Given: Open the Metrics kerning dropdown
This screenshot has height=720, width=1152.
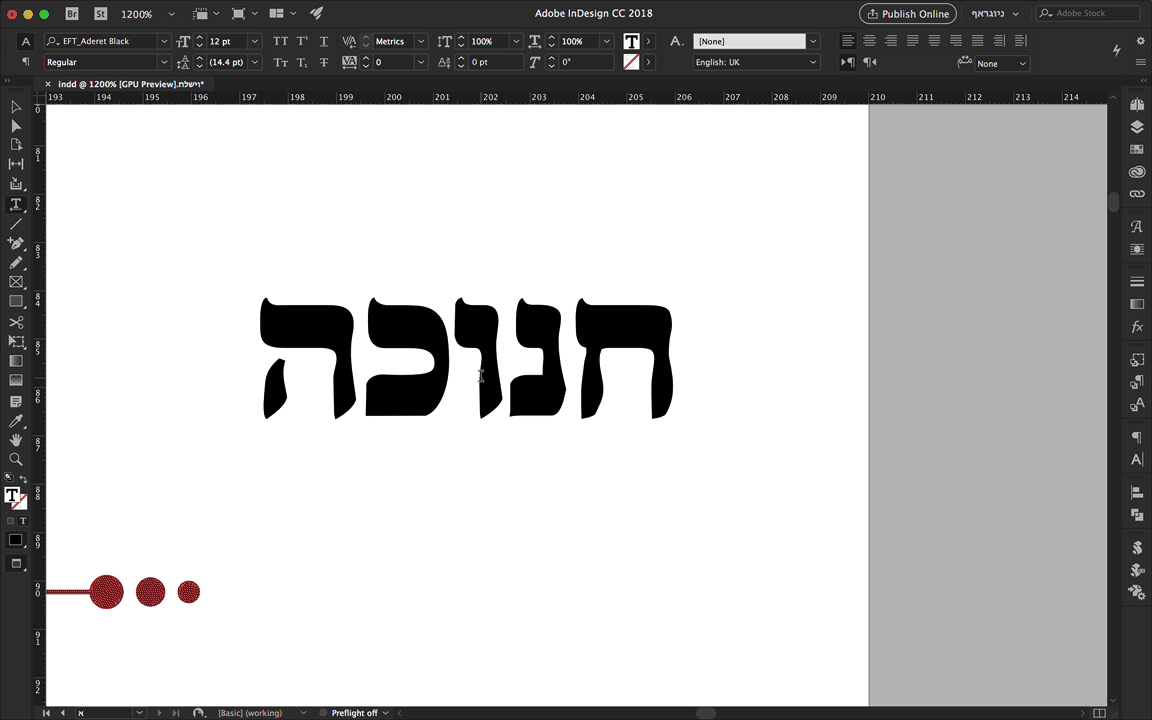Looking at the screenshot, I should (x=421, y=41).
